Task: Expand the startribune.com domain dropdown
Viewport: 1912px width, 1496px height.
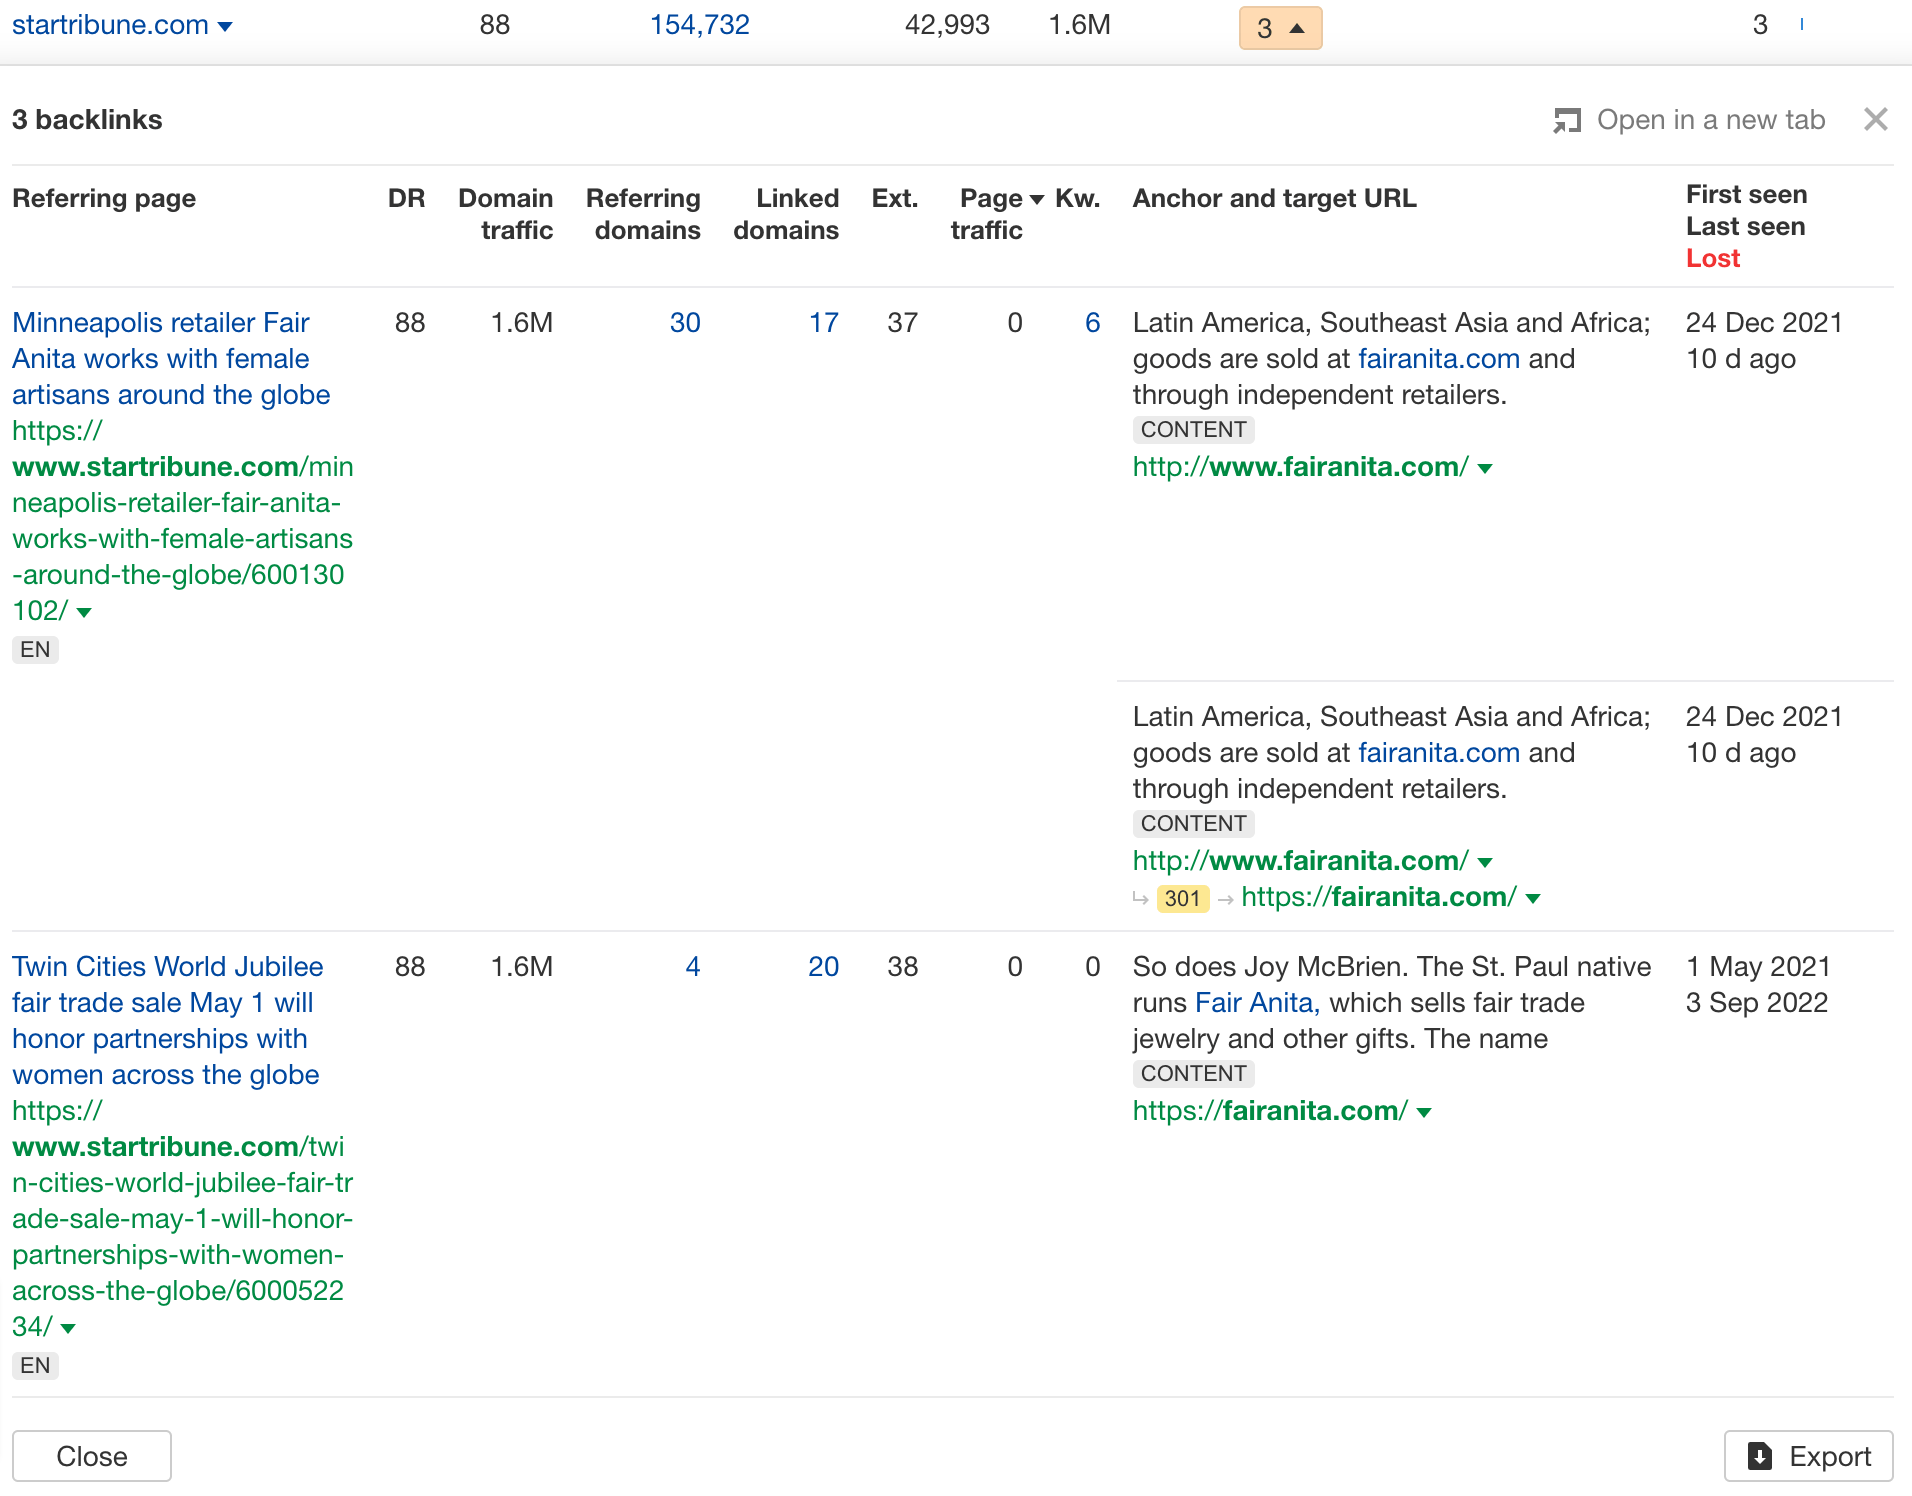Action: pos(225,26)
